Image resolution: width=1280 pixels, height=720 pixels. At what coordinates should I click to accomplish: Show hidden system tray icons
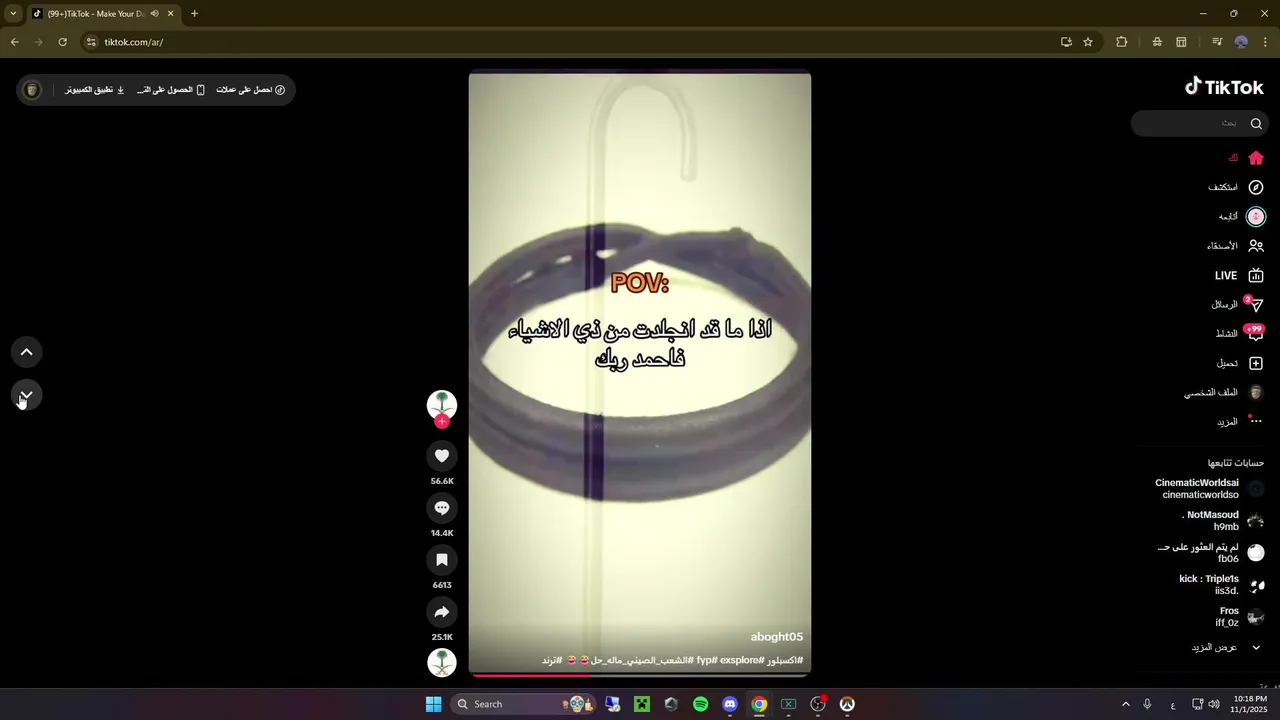(x=1125, y=704)
